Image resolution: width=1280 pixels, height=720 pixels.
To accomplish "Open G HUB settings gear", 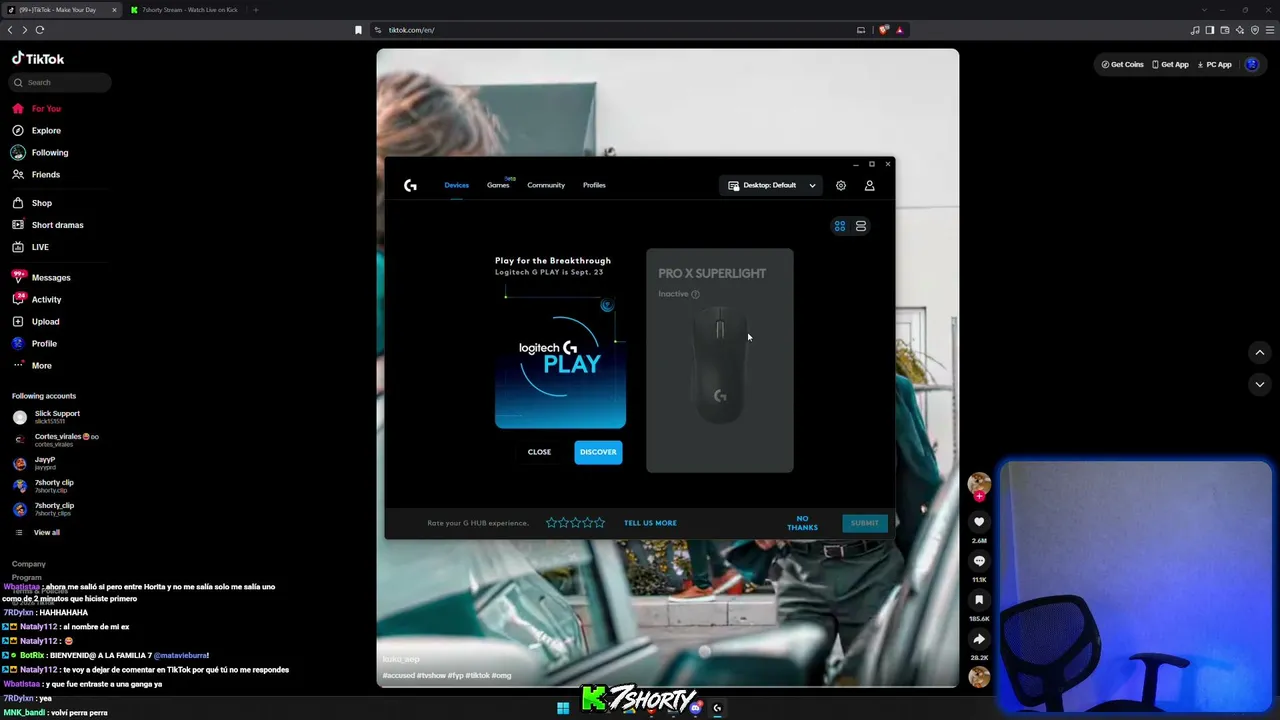I will click(x=841, y=185).
